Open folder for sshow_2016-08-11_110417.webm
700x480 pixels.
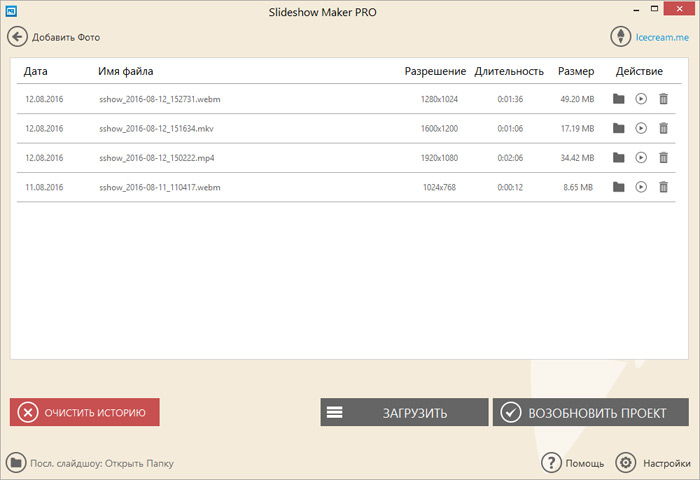click(x=619, y=186)
